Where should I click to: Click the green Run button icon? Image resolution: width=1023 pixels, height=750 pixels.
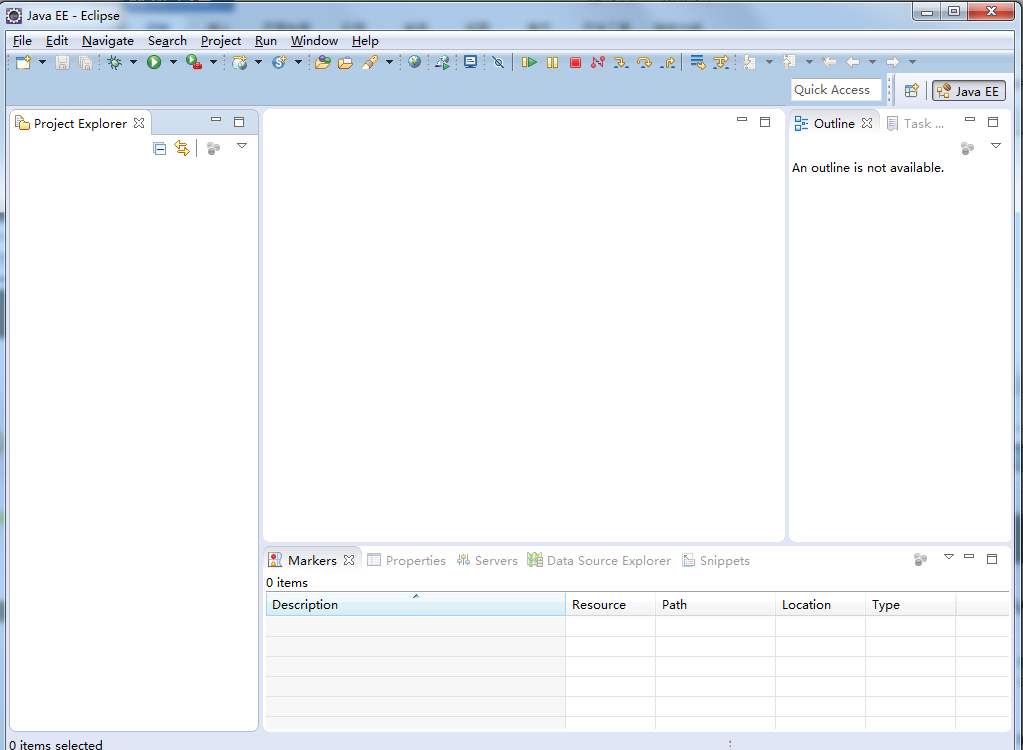154,62
